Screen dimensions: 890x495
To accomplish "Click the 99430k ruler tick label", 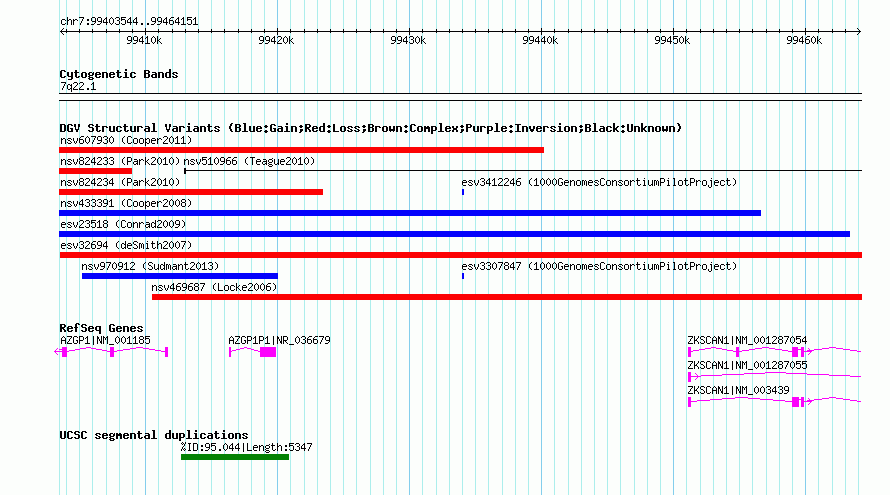I will (408, 40).
